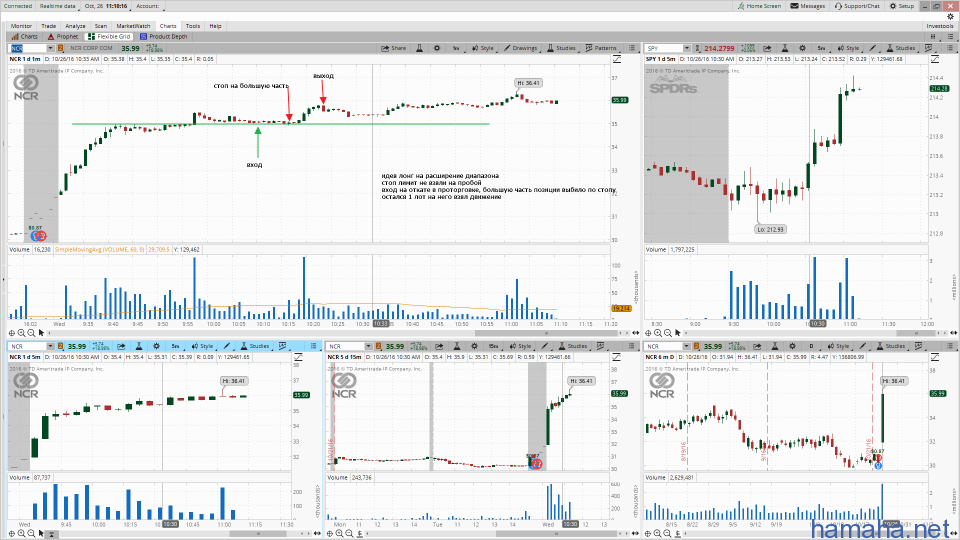Click the Investools button
The width and height of the screenshot is (960, 540).
(940, 26)
